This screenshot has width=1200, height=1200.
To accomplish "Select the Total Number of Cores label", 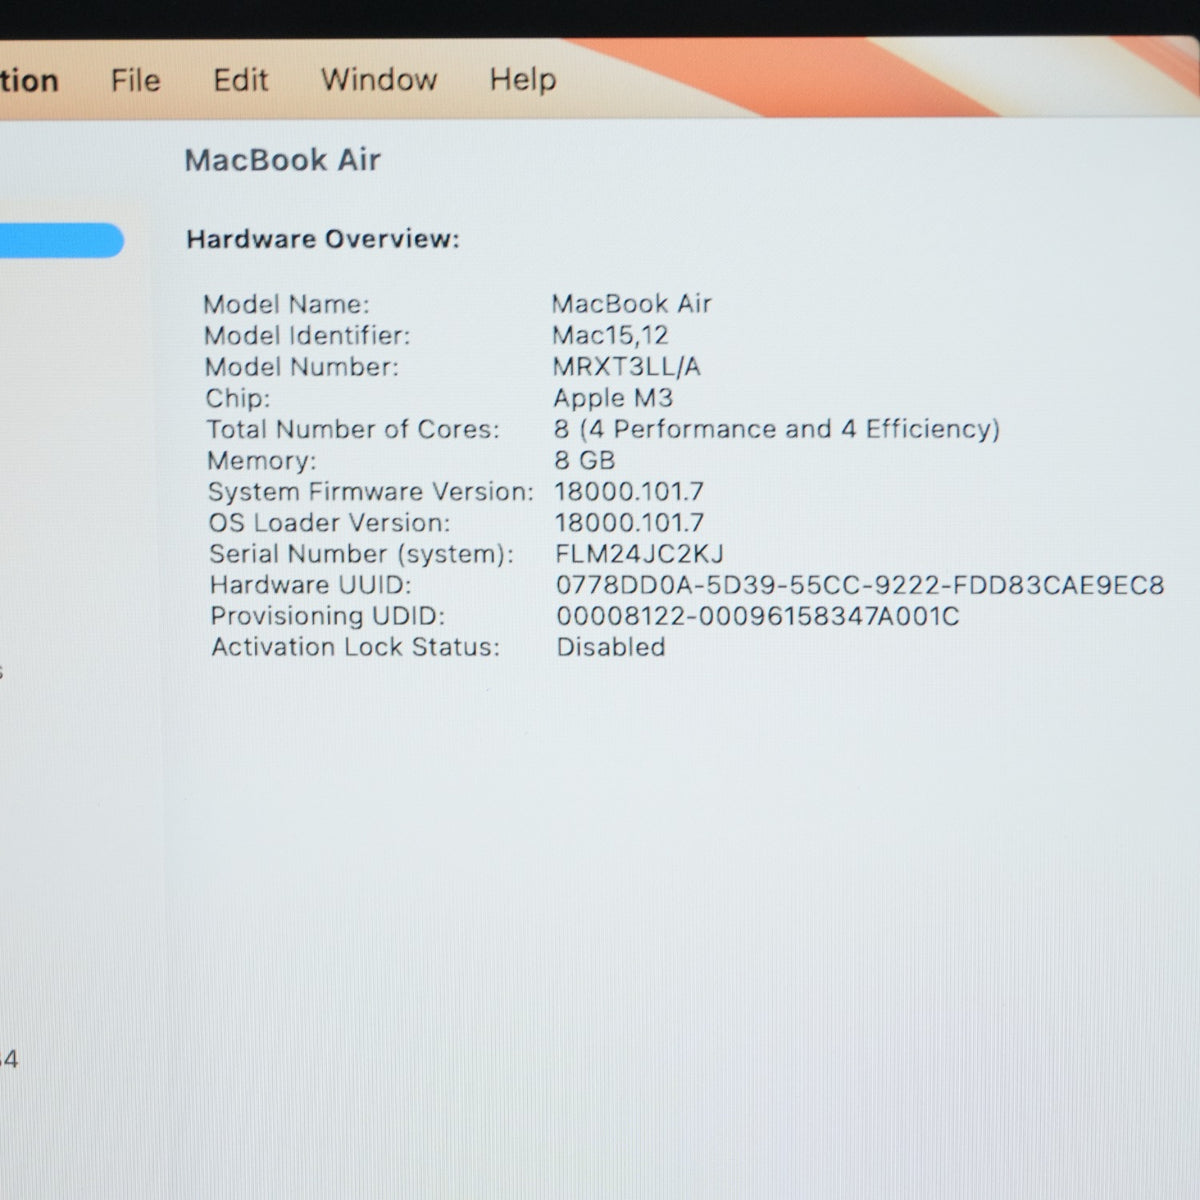I will 353,430.
